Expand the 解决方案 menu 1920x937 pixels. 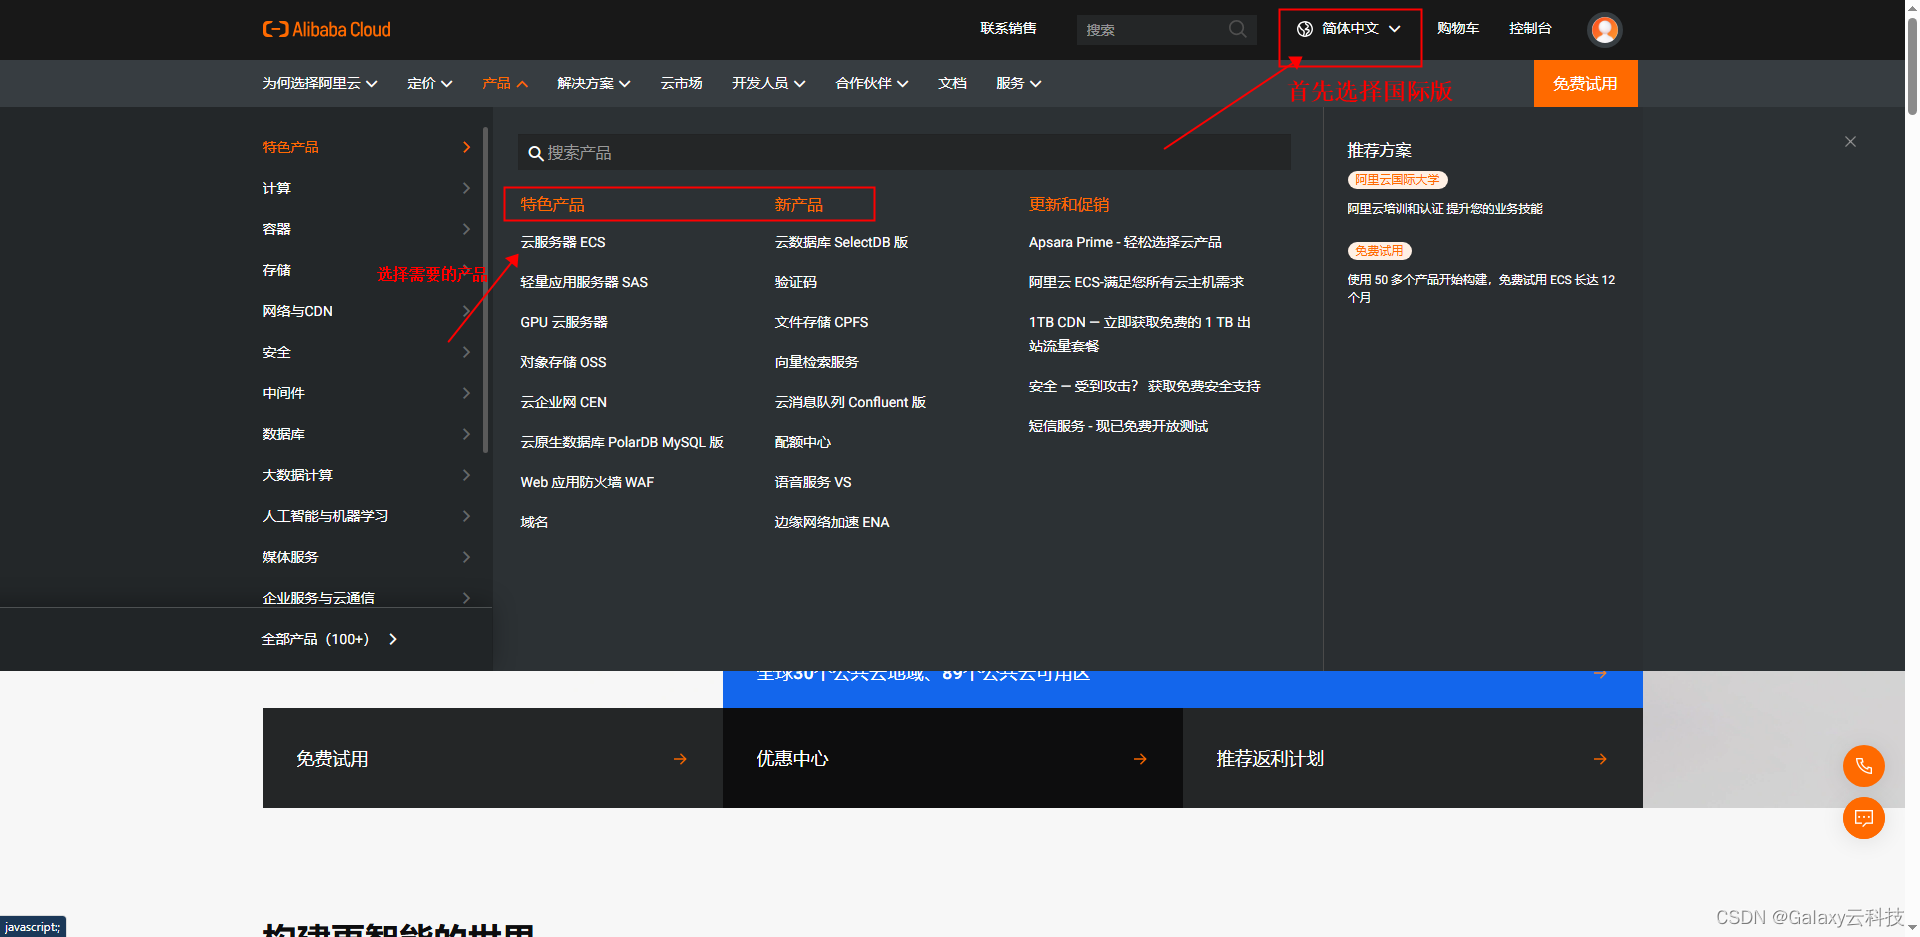(x=594, y=83)
